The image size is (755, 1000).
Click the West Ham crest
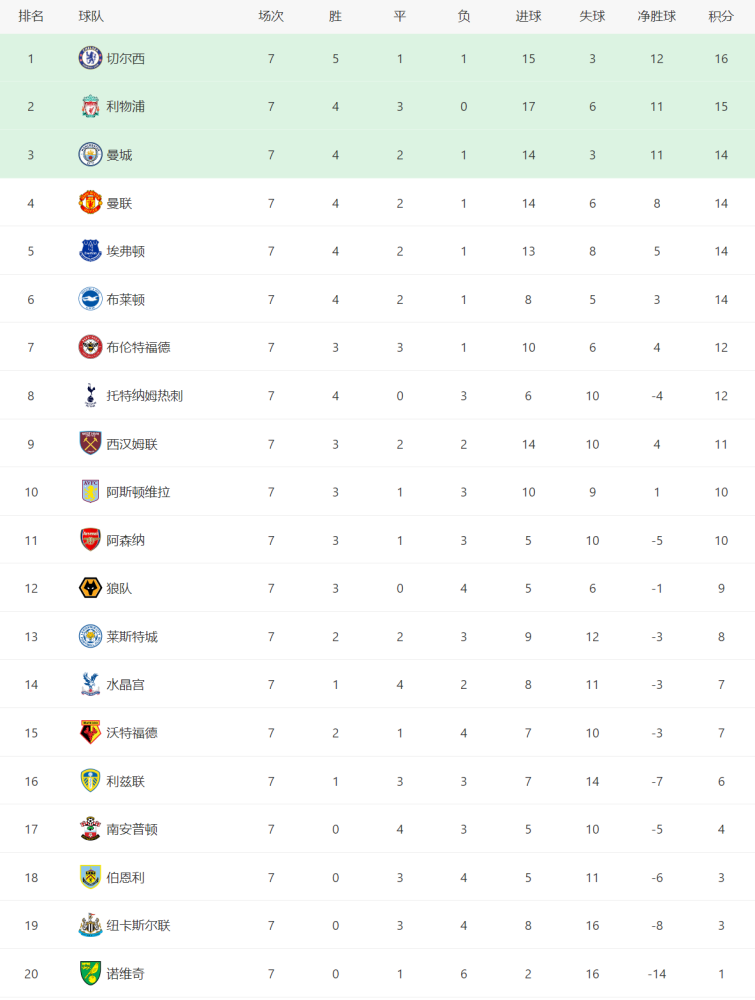tap(90, 443)
